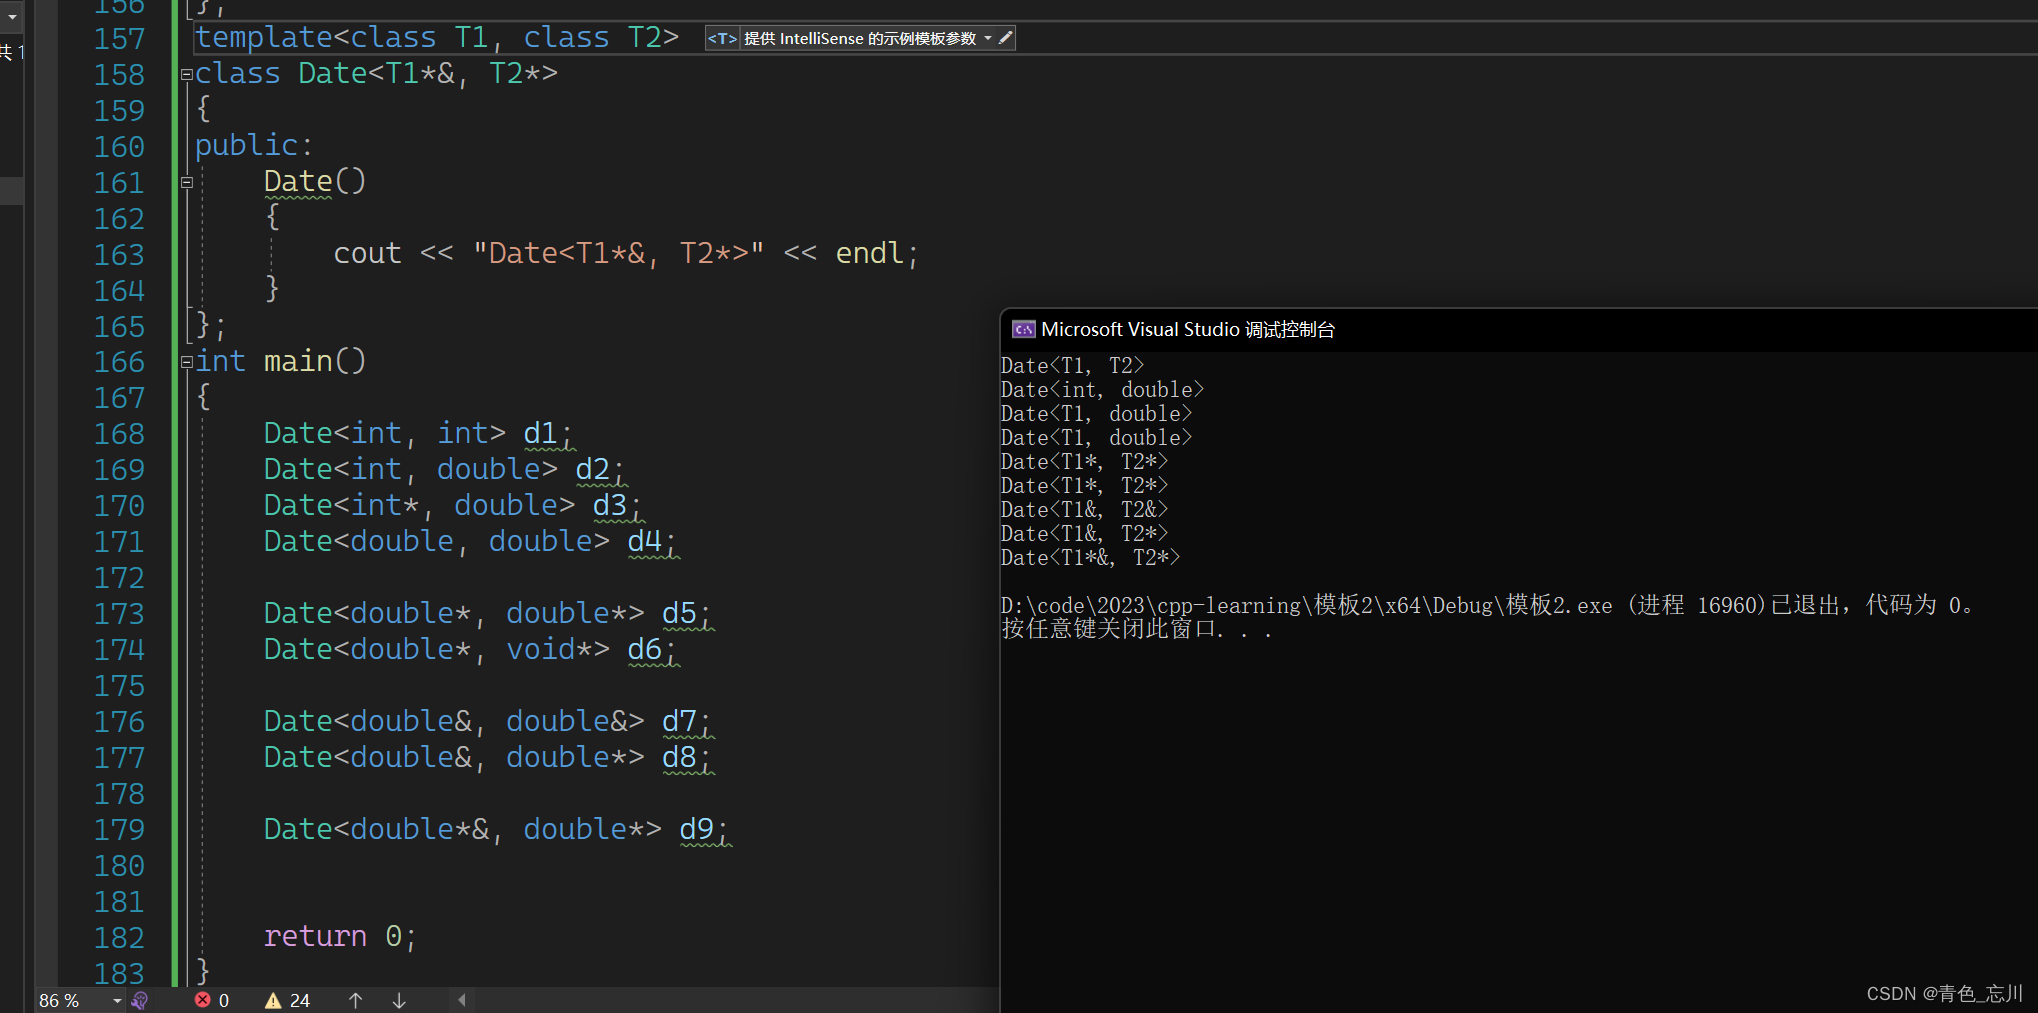Click console output line Date<T1&, T2&>

coord(1084,510)
